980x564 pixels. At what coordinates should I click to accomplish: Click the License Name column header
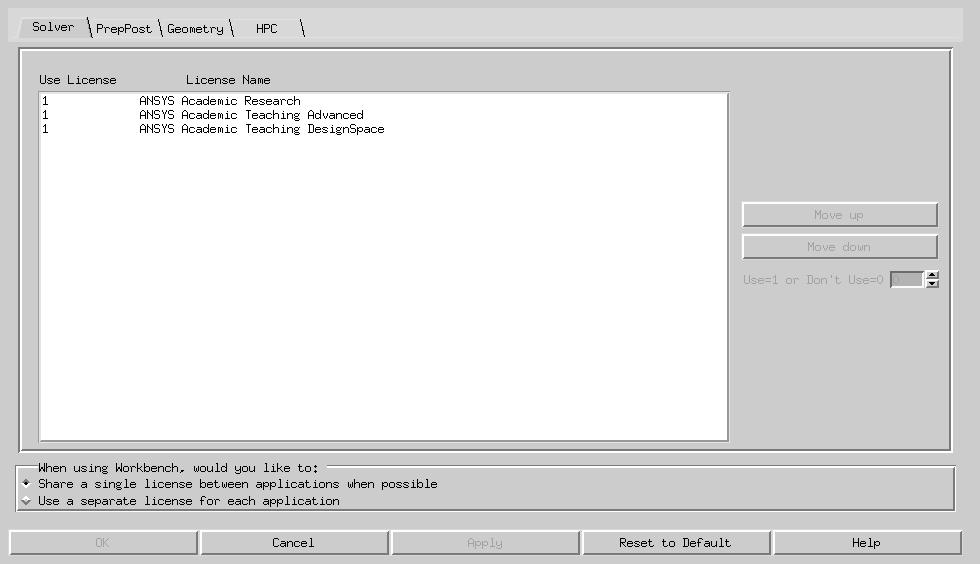pyautogui.click(x=228, y=80)
